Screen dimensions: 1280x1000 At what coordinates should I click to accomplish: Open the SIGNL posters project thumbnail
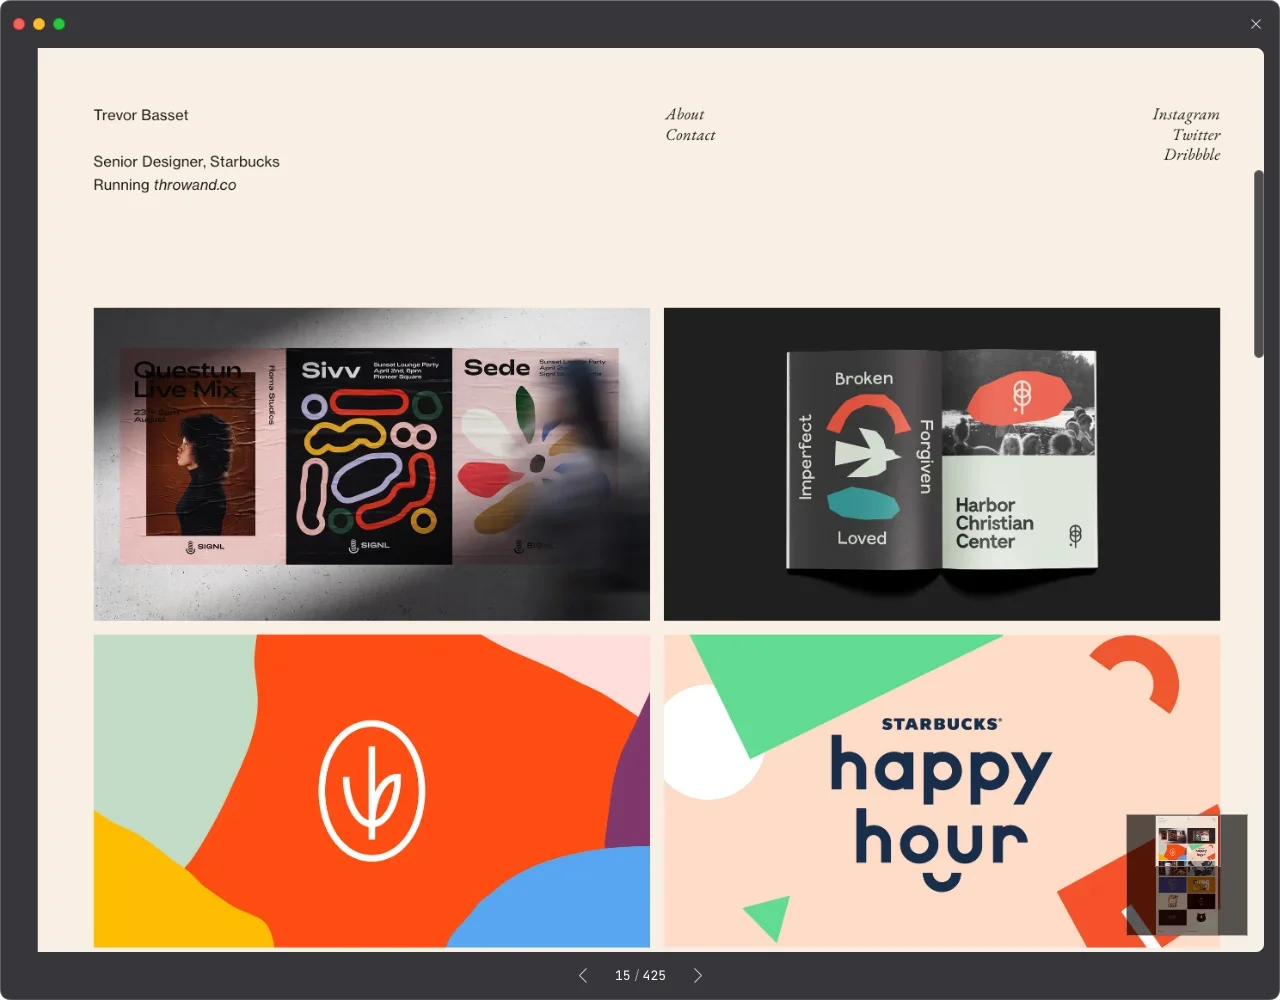point(371,464)
